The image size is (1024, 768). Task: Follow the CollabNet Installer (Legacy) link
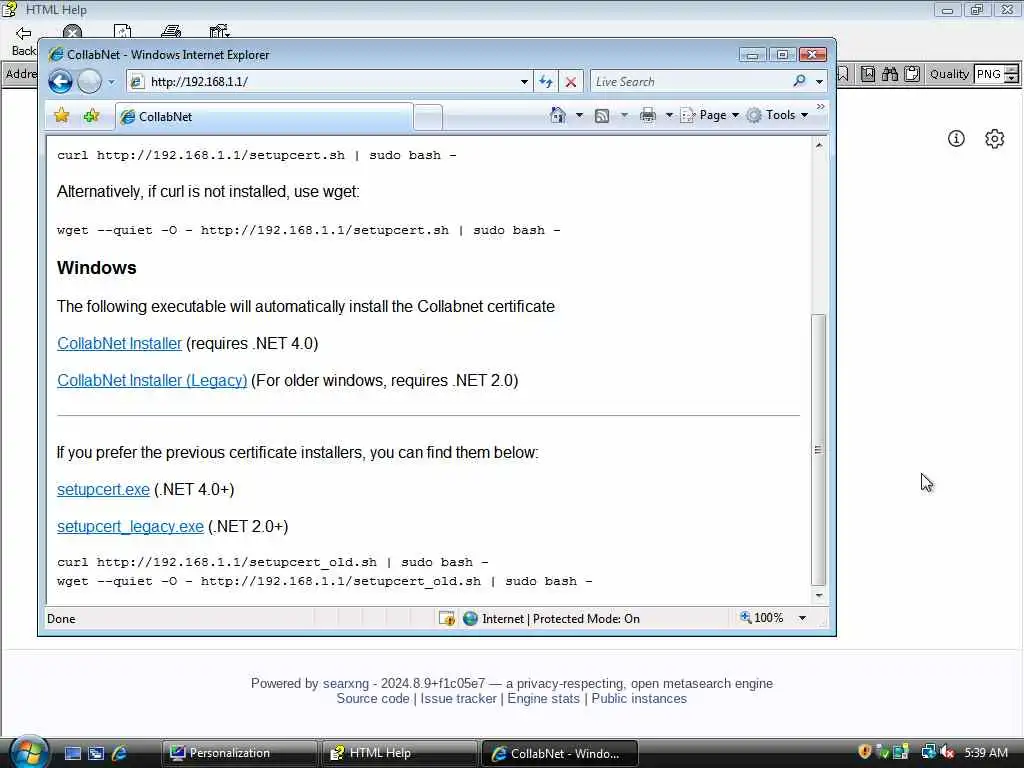click(152, 380)
